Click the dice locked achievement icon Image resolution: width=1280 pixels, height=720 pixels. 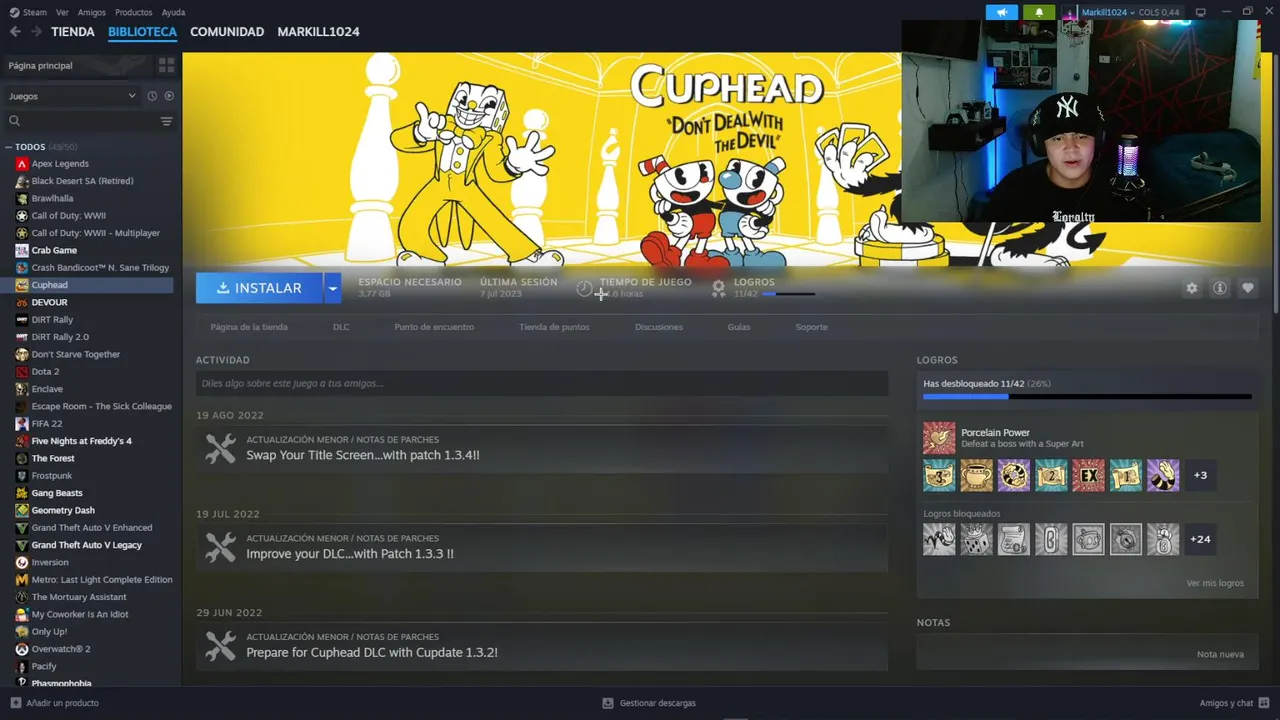tap(976, 539)
